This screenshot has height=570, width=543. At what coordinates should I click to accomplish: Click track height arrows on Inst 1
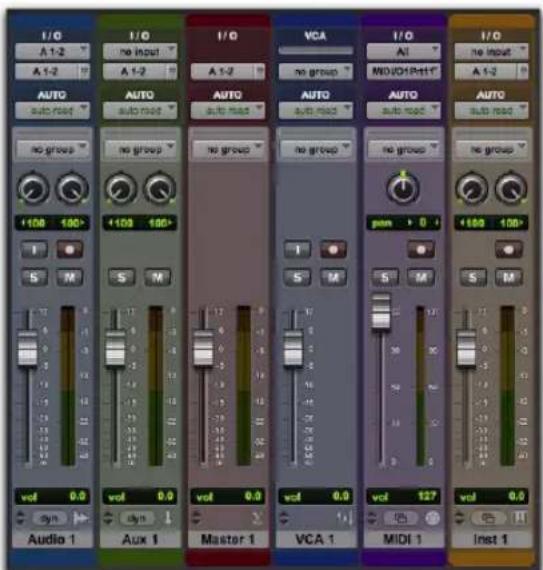pyautogui.click(x=460, y=518)
